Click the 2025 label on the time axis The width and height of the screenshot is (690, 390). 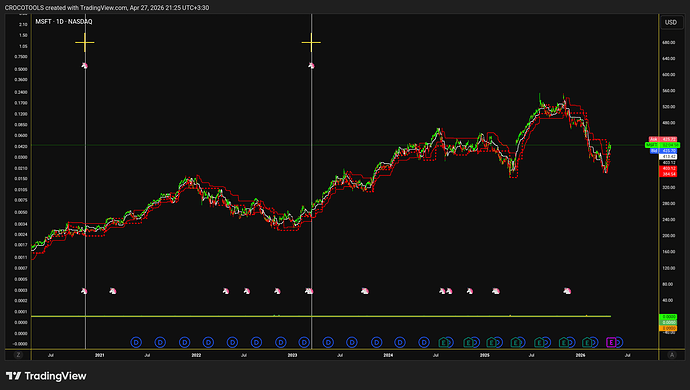click(x=484, y=355)
